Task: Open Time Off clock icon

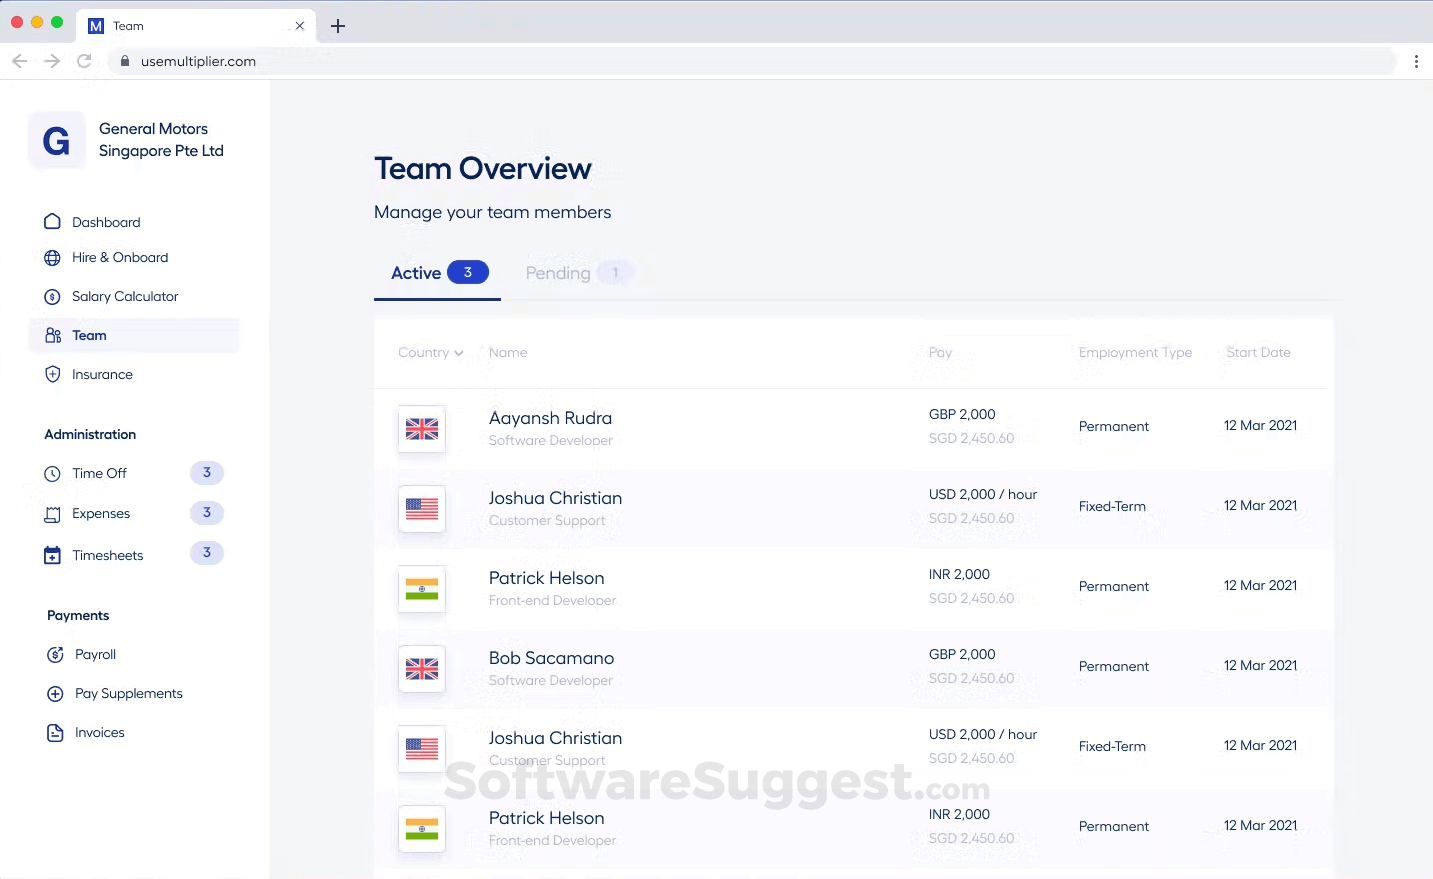Action: pyautogui.click(x=53, y=474)
